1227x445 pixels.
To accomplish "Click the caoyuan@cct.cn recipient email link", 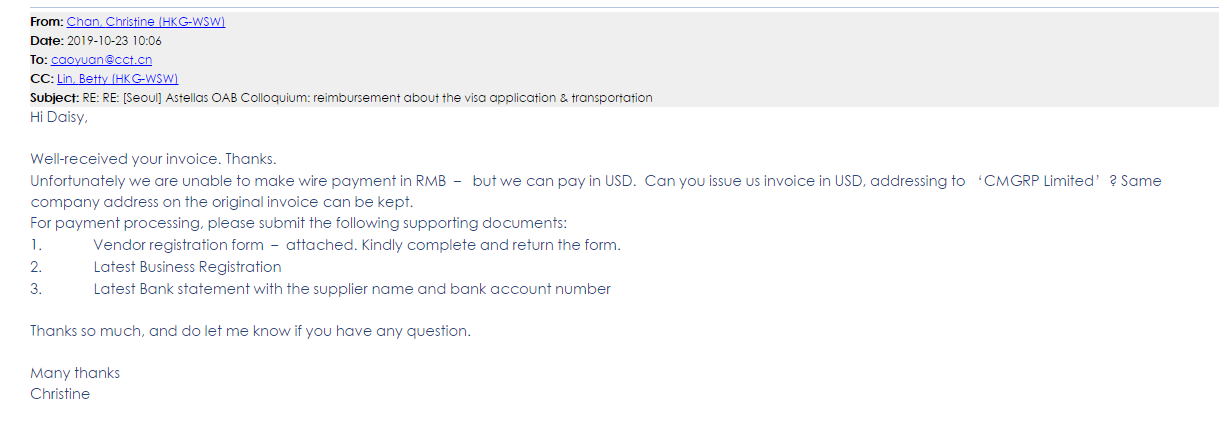I will 101,60.
